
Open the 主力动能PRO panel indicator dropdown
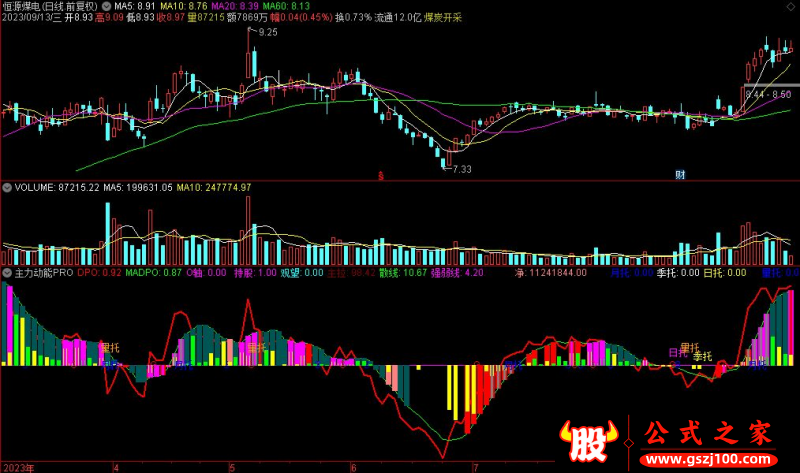7,273
